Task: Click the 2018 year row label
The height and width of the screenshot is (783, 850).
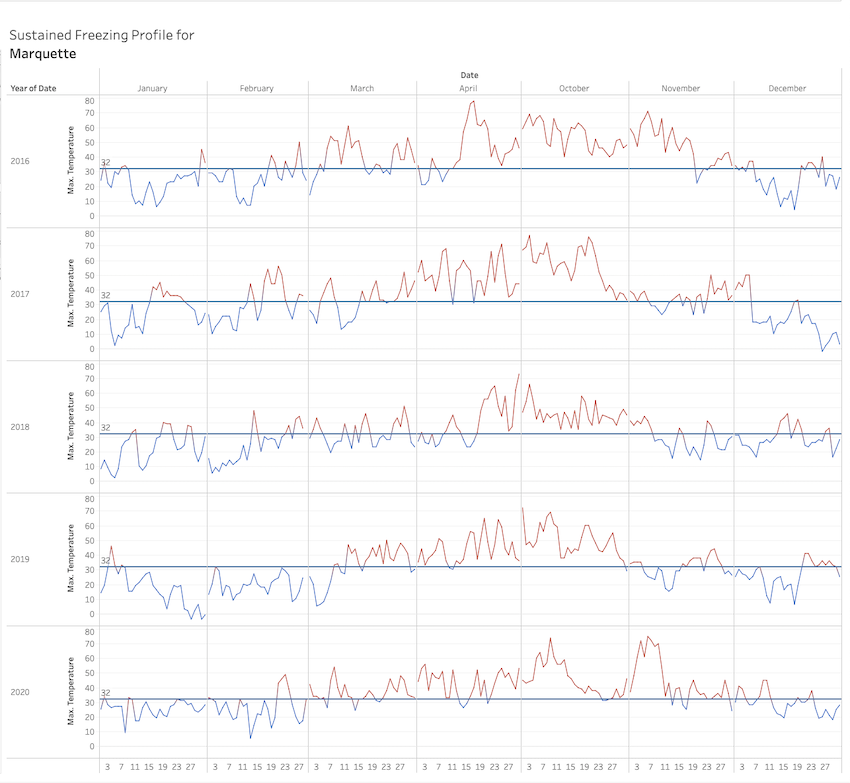Action: 20,427
